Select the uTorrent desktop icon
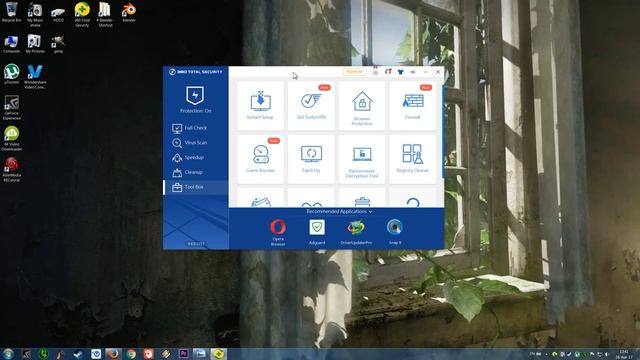Image resolution: width=640 pixels, height=360 pixels. click(x=11, y=74)
